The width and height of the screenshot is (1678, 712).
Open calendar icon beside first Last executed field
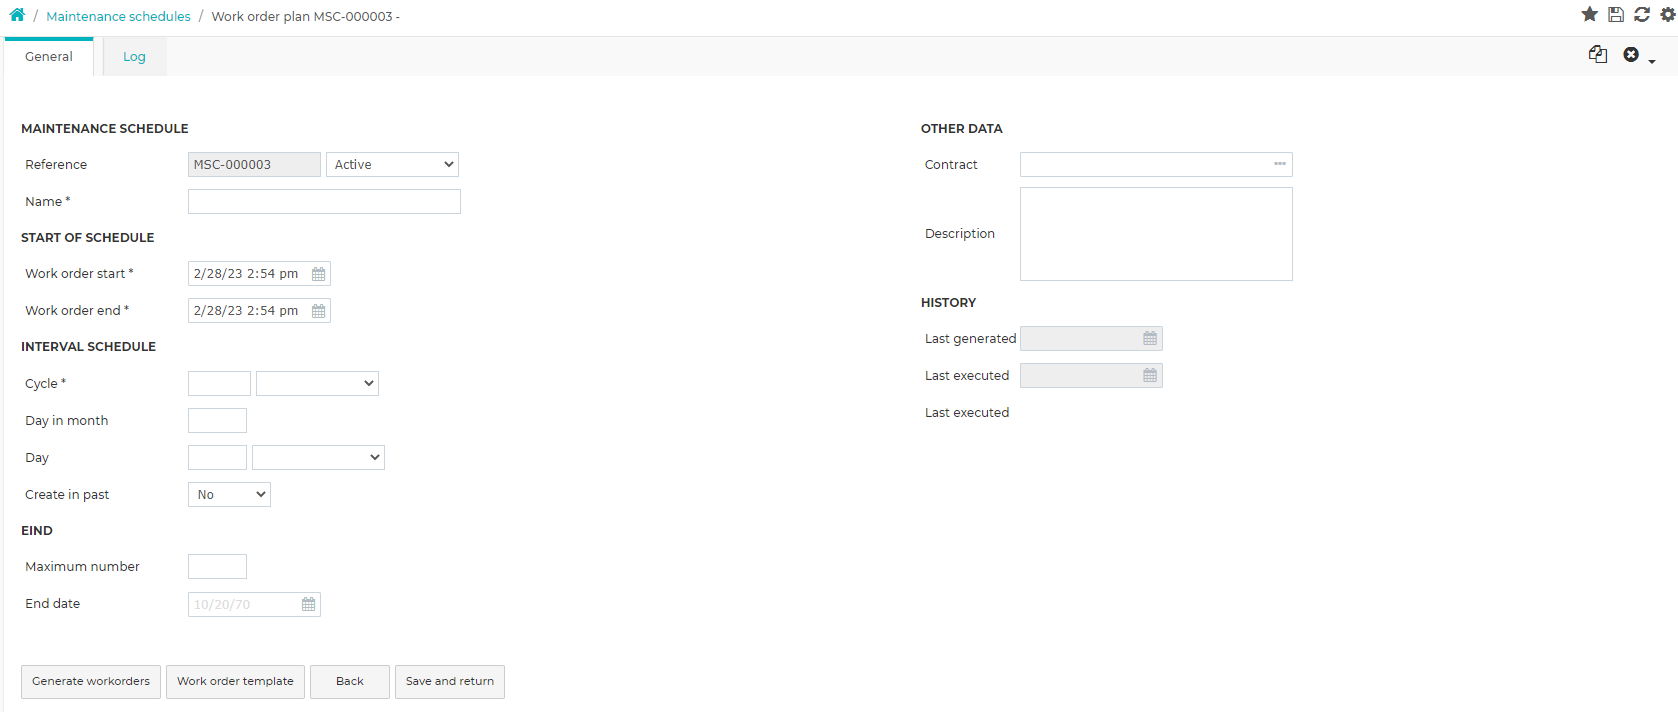coord(1150,376)
